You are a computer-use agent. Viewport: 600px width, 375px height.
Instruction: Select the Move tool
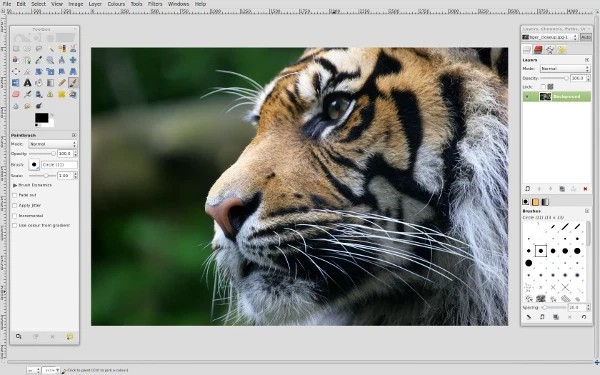click(x=73, y=60)
